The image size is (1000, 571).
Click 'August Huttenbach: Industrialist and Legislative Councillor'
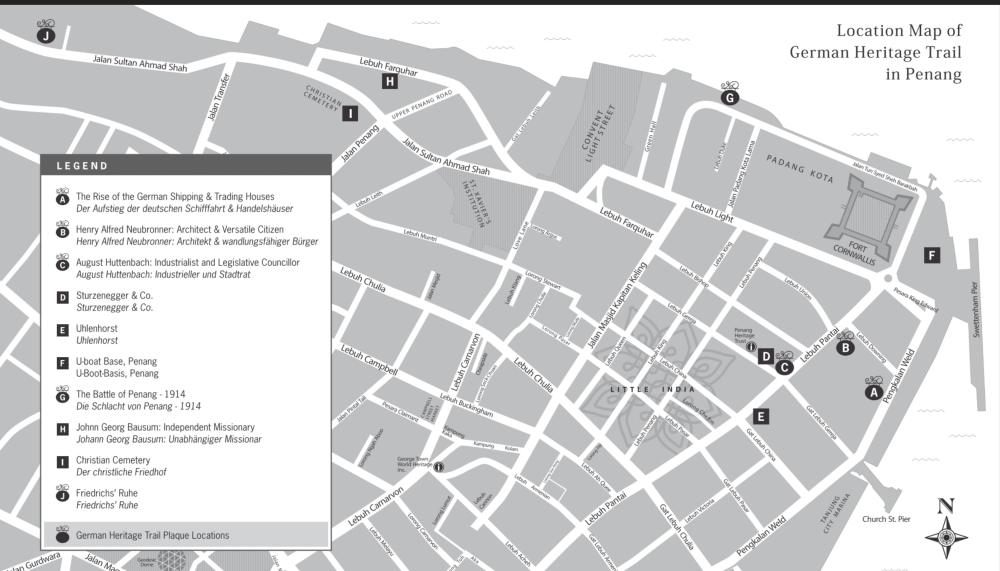(x=188, y=262)
